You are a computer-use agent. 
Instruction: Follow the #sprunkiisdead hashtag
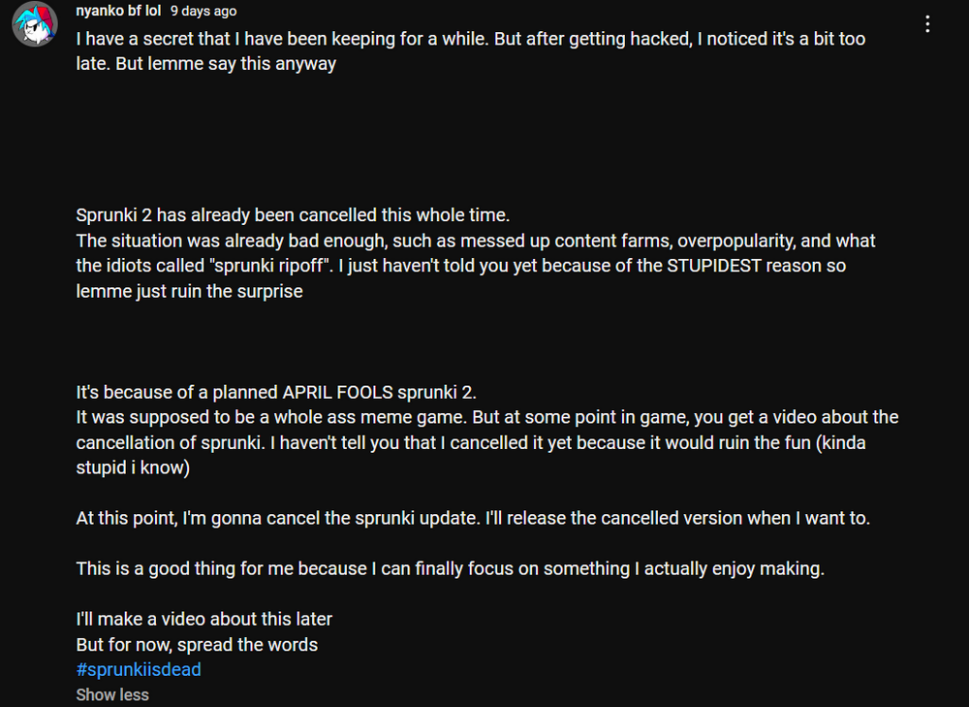138,669
